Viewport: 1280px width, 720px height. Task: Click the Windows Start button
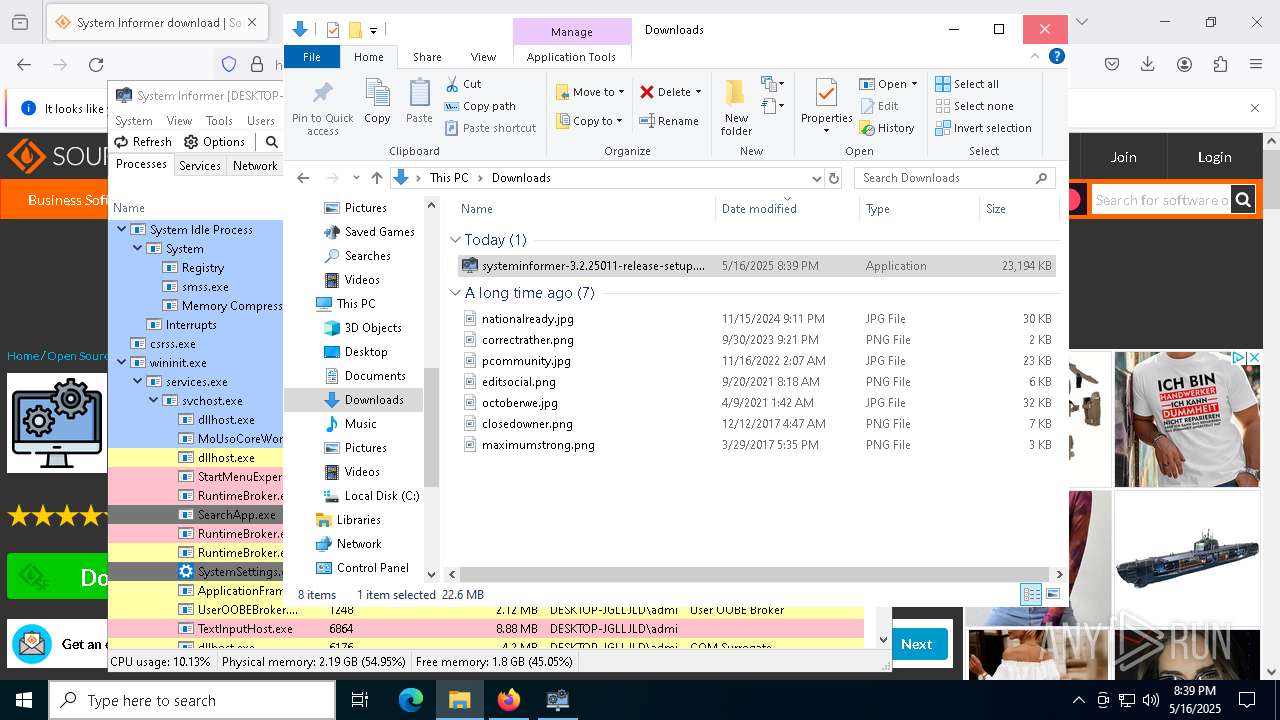(x=23, y=700)
